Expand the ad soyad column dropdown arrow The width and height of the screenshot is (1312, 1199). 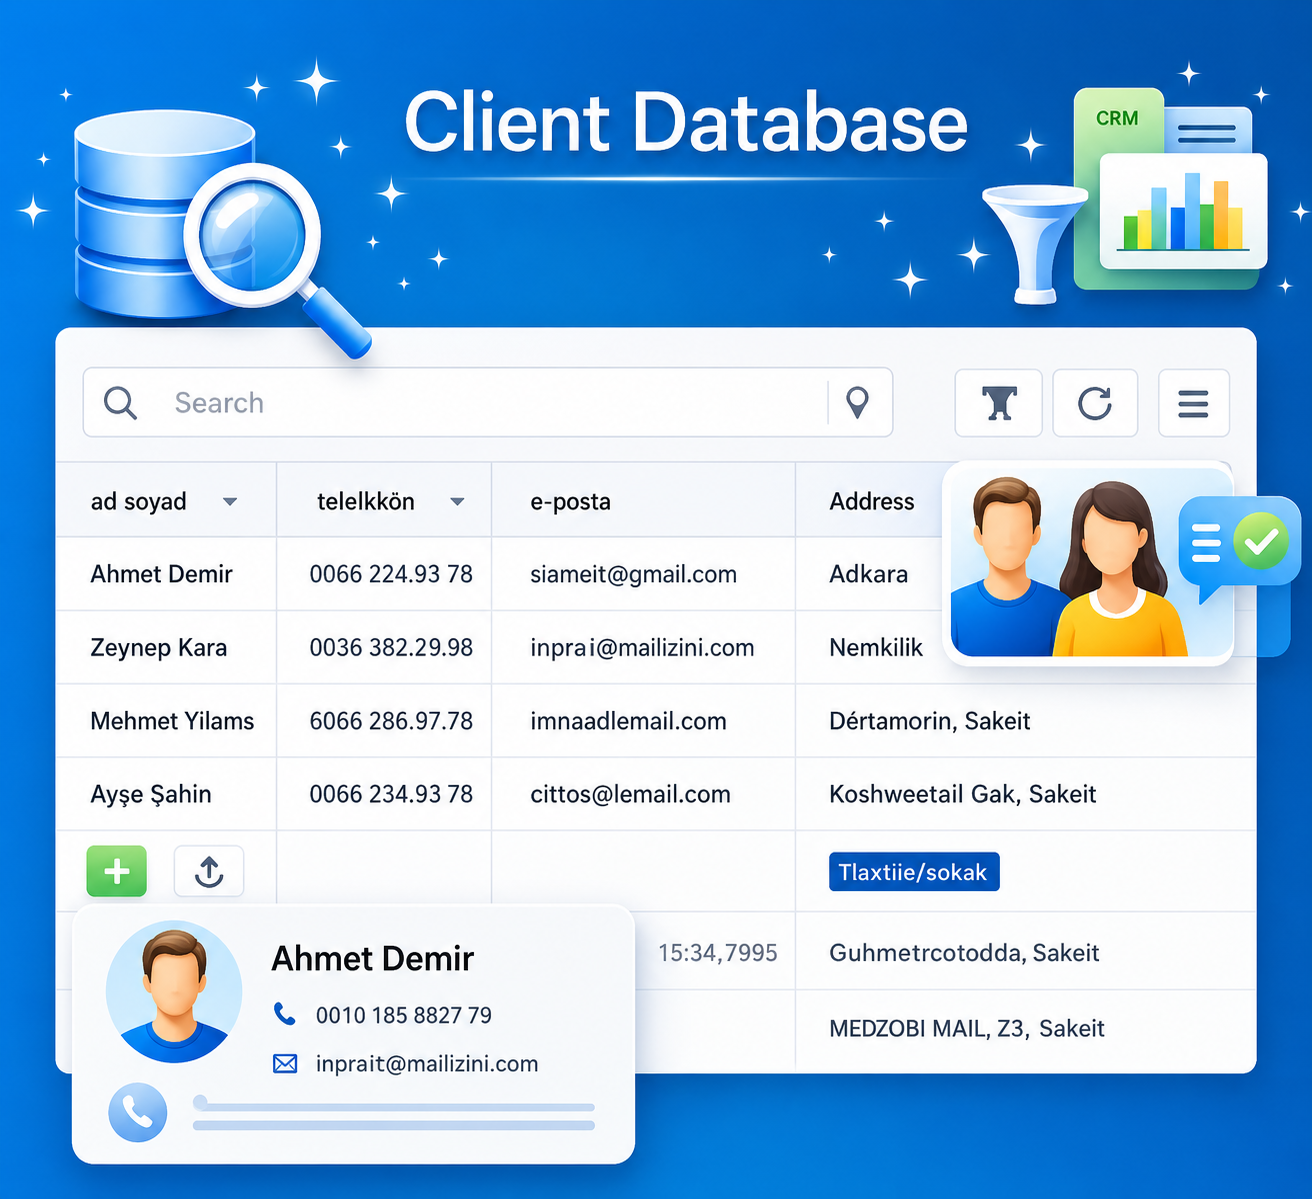(230, 502)
